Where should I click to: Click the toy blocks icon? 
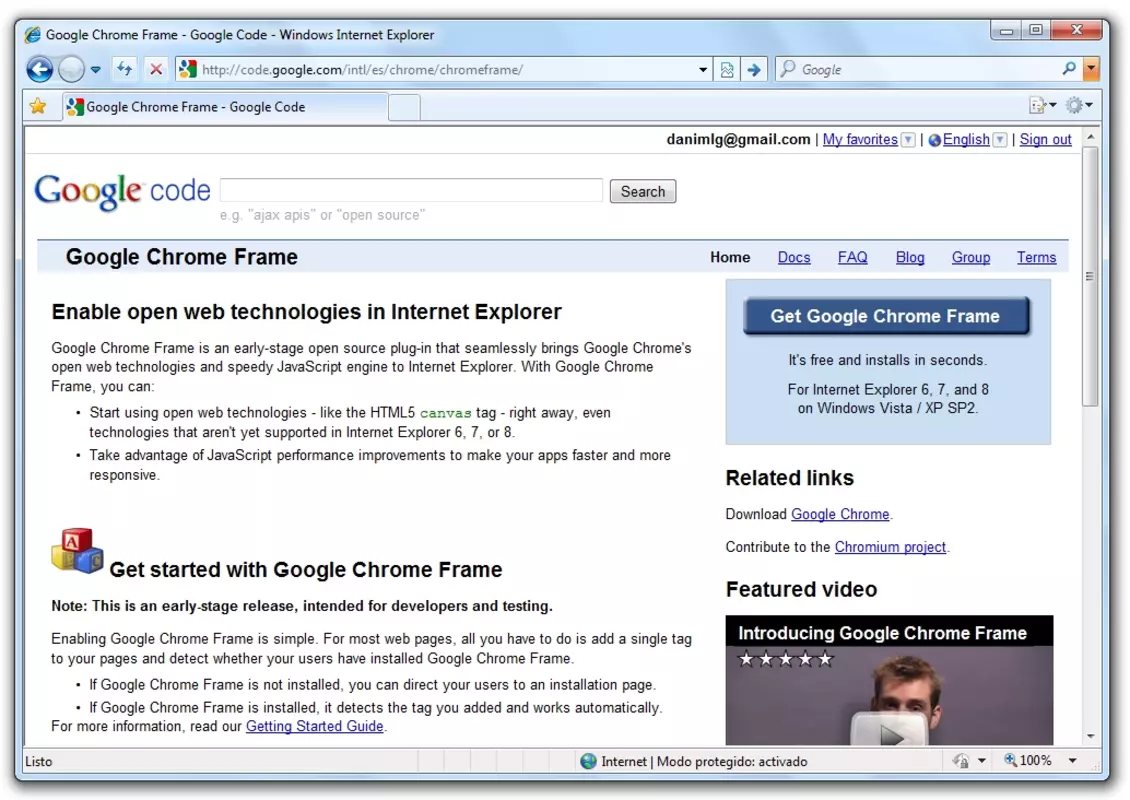coord(76,551)
